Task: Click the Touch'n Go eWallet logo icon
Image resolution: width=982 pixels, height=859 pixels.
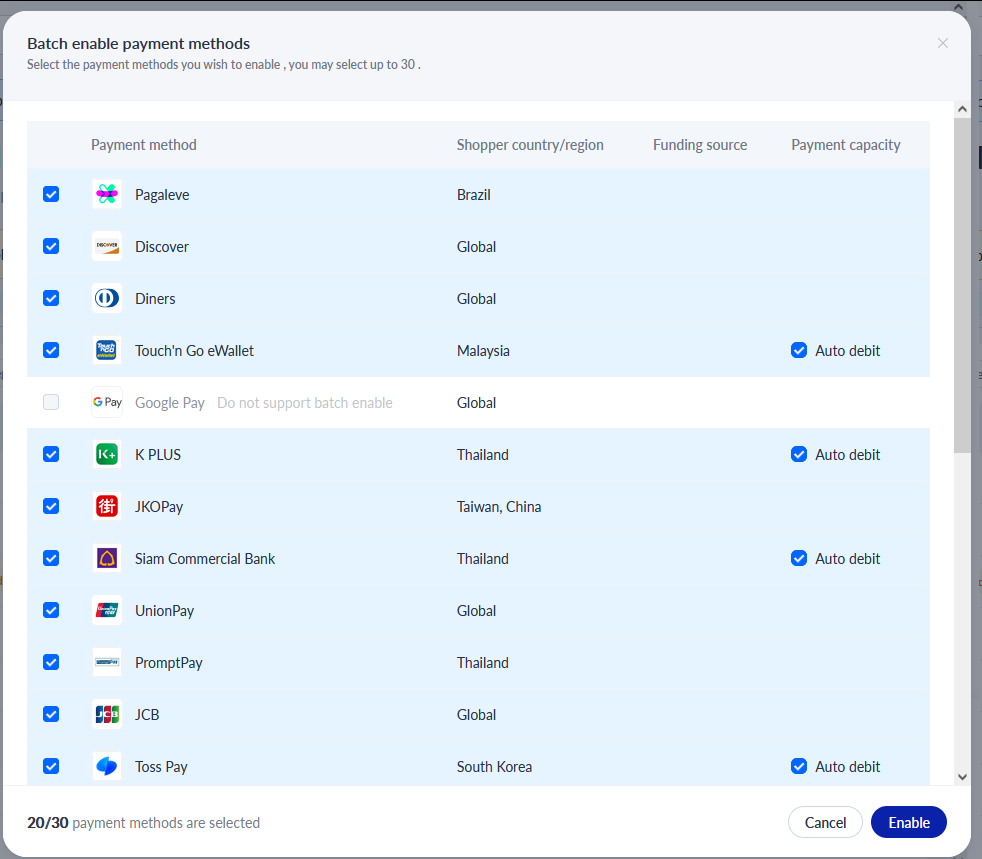Action: coord(107,351)
